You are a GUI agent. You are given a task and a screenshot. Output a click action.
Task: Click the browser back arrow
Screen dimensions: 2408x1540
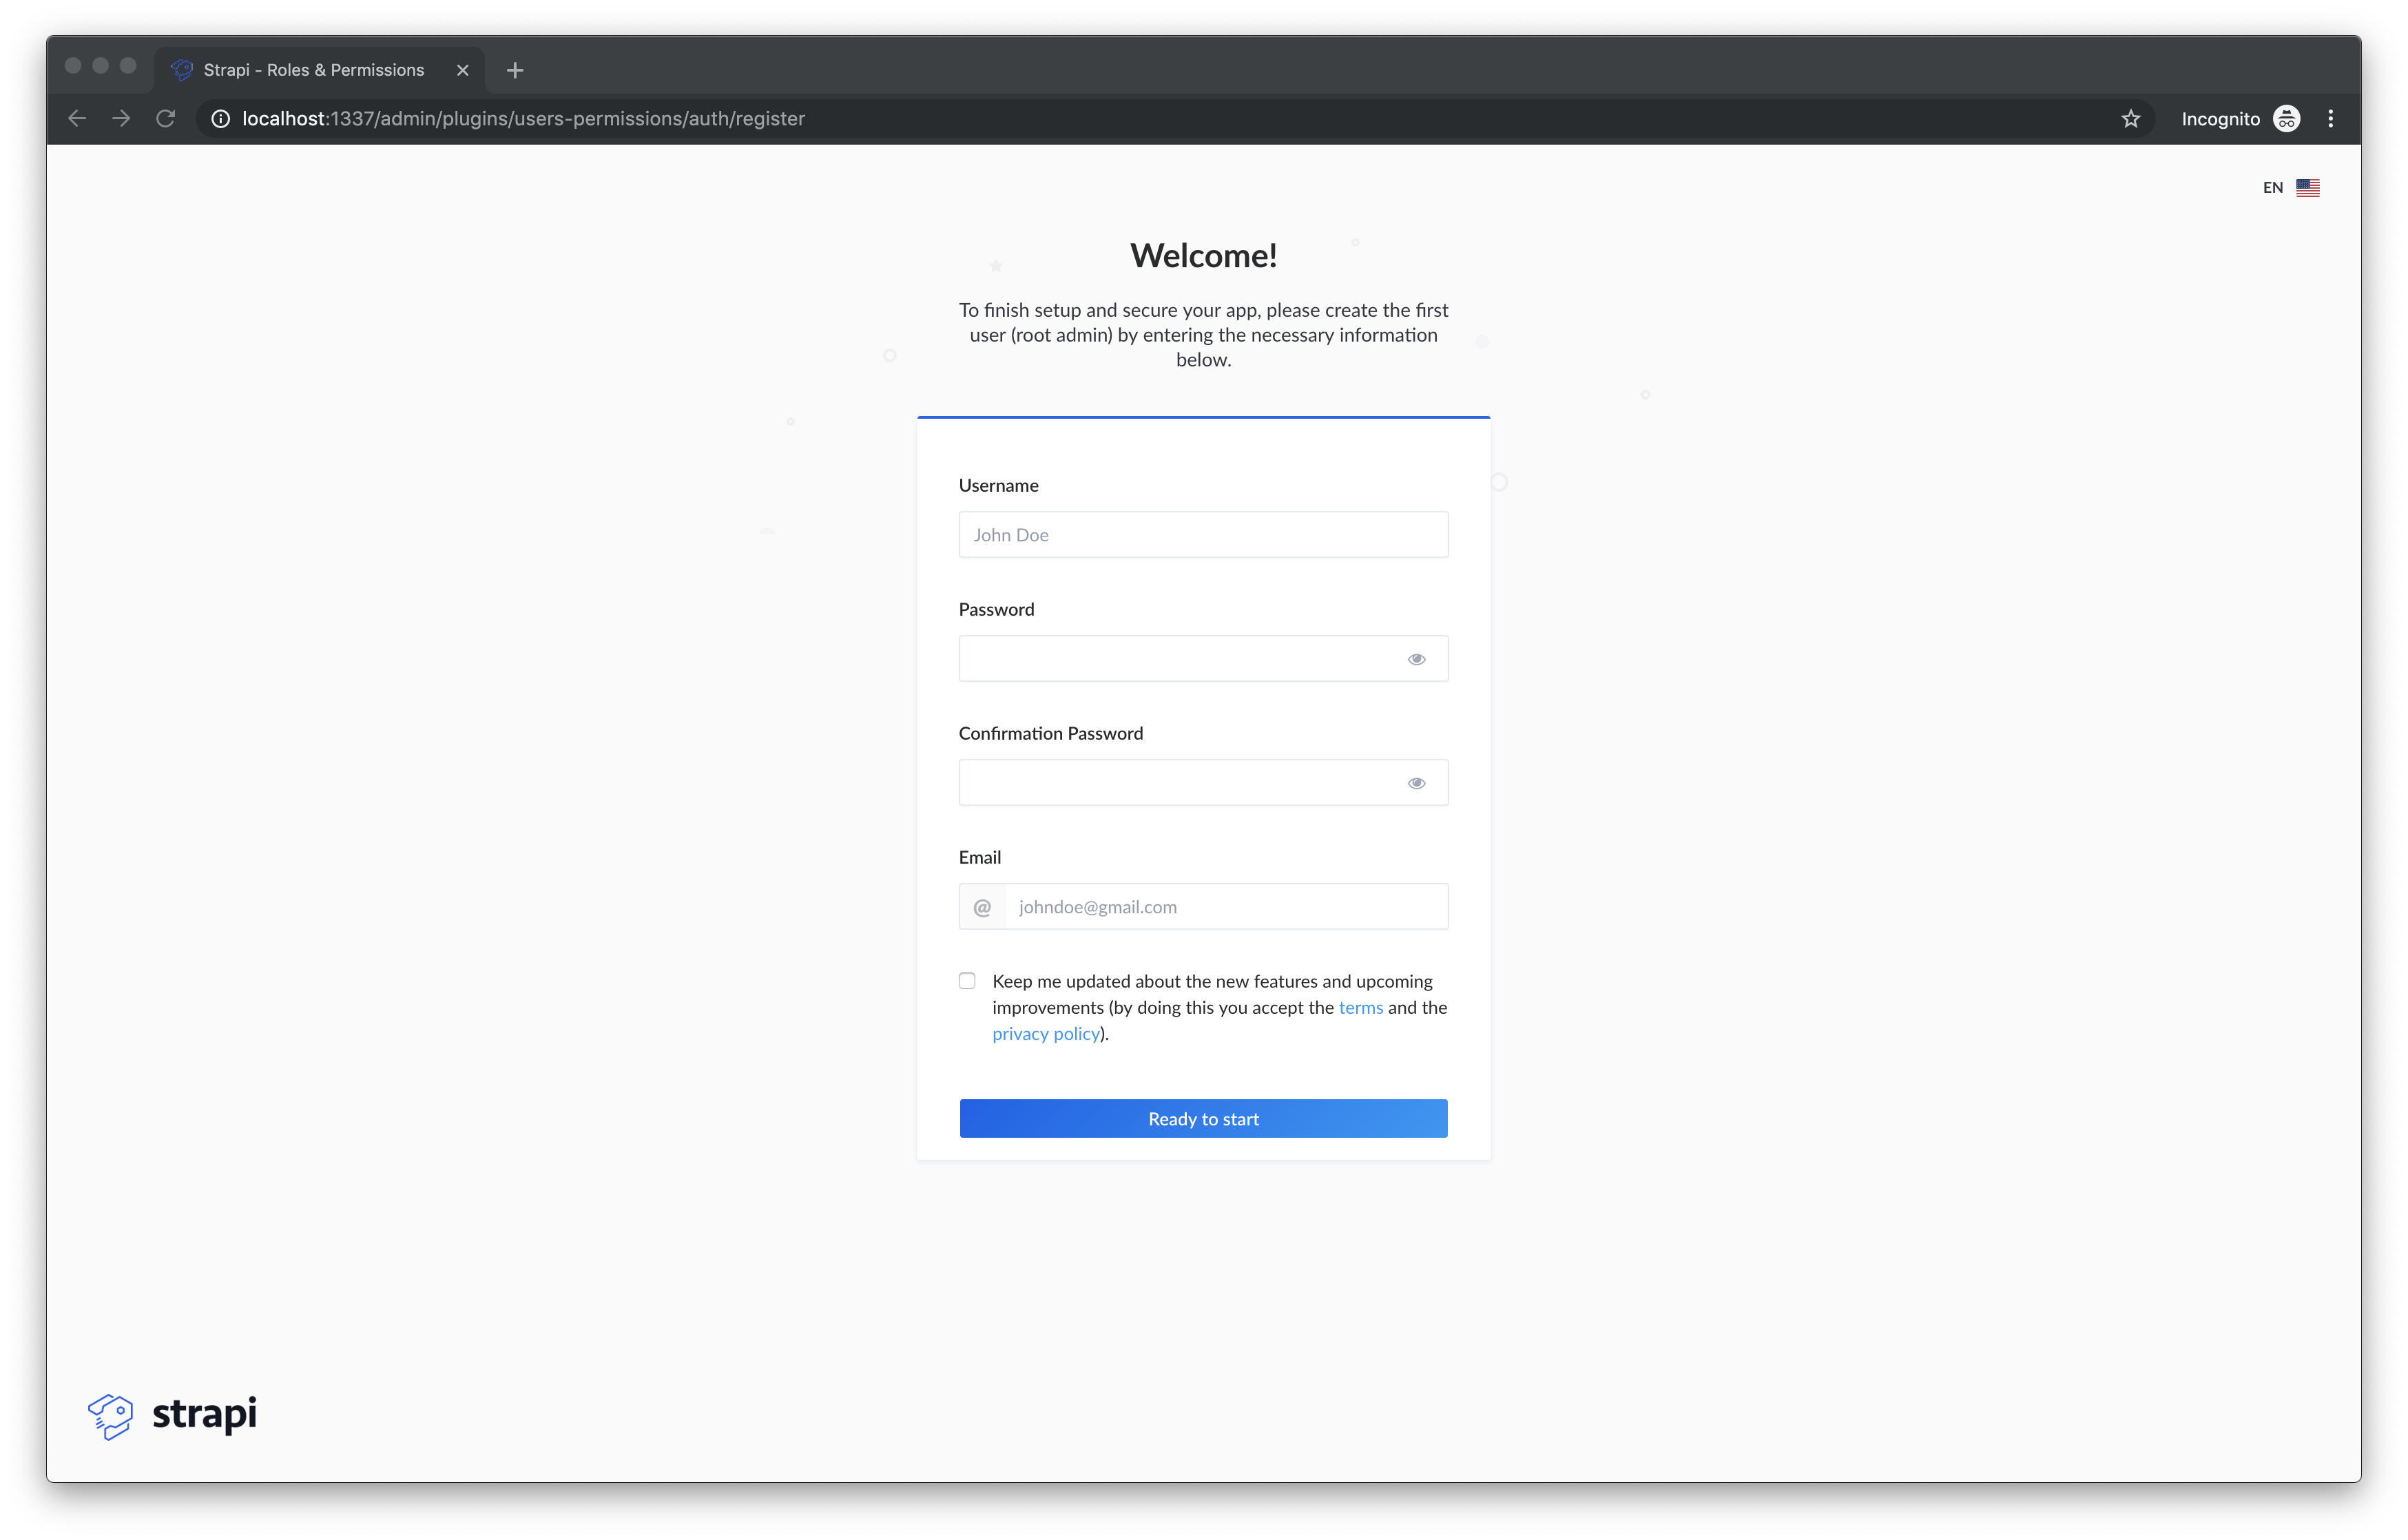pyautogui.click(x=77, y=119)
